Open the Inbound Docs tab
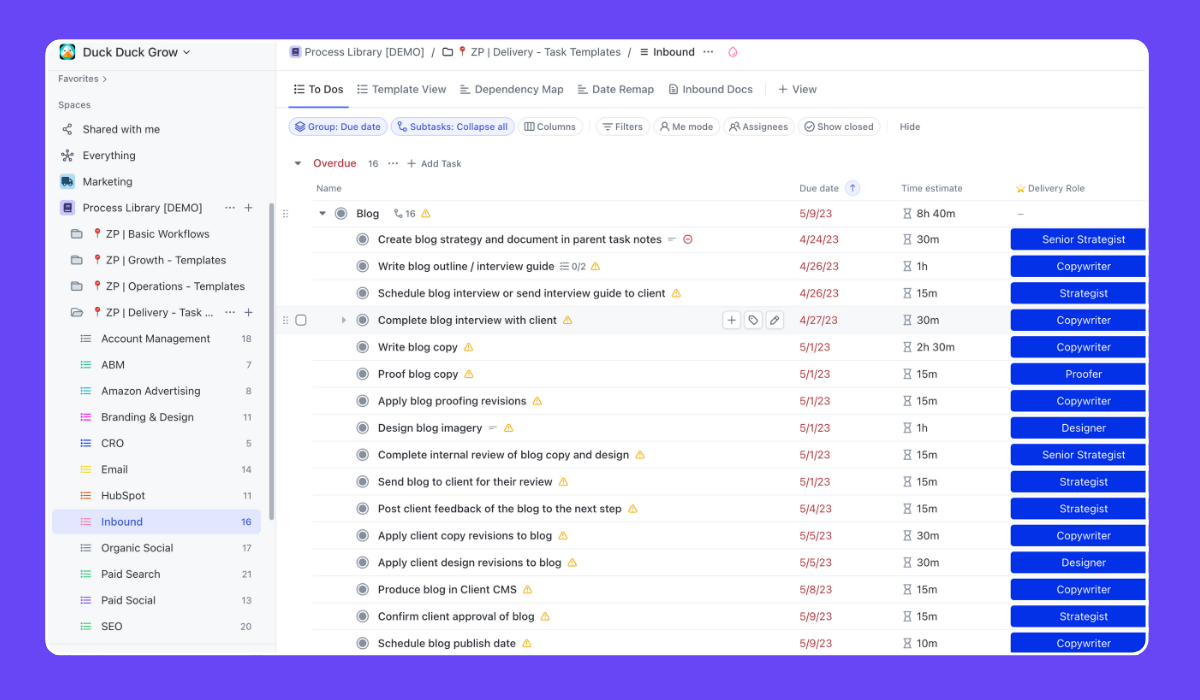Screen dimensions: 1200x700 click(710, 89)
